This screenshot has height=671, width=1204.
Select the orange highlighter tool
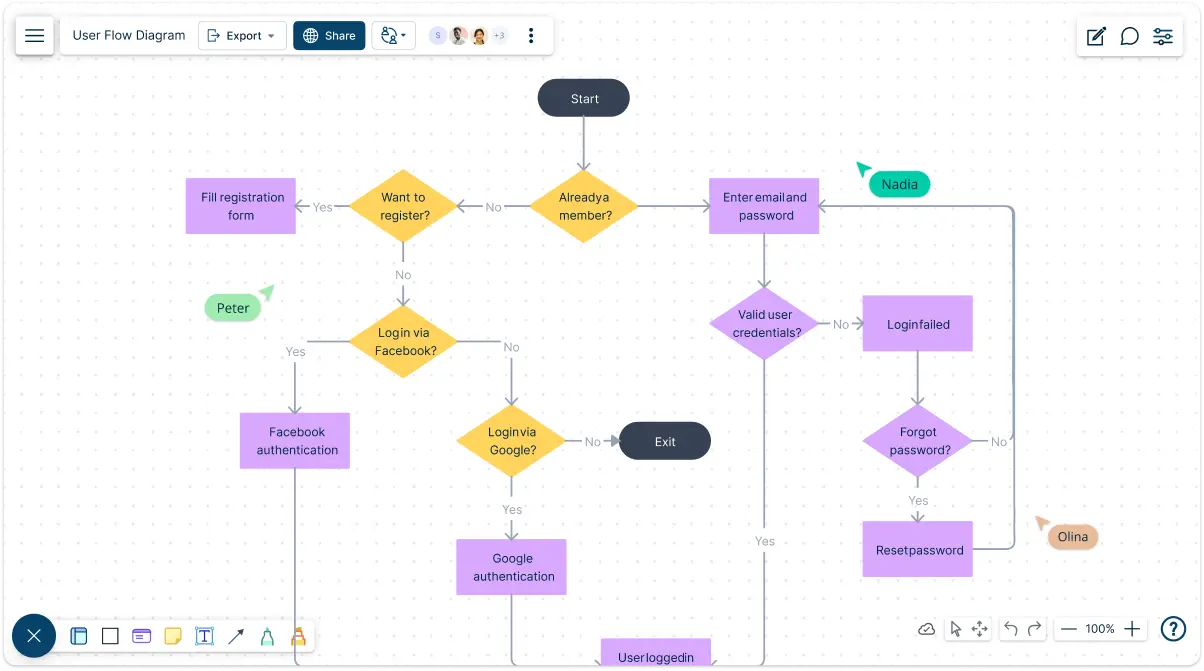[x=298, y=636]
